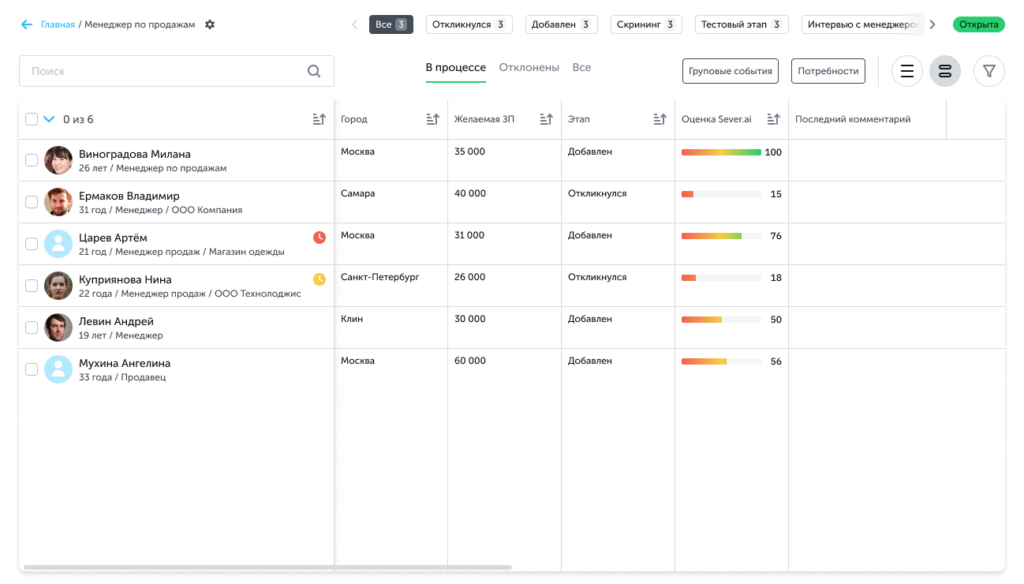Click the magnifier icon in search box

(314, 71)
